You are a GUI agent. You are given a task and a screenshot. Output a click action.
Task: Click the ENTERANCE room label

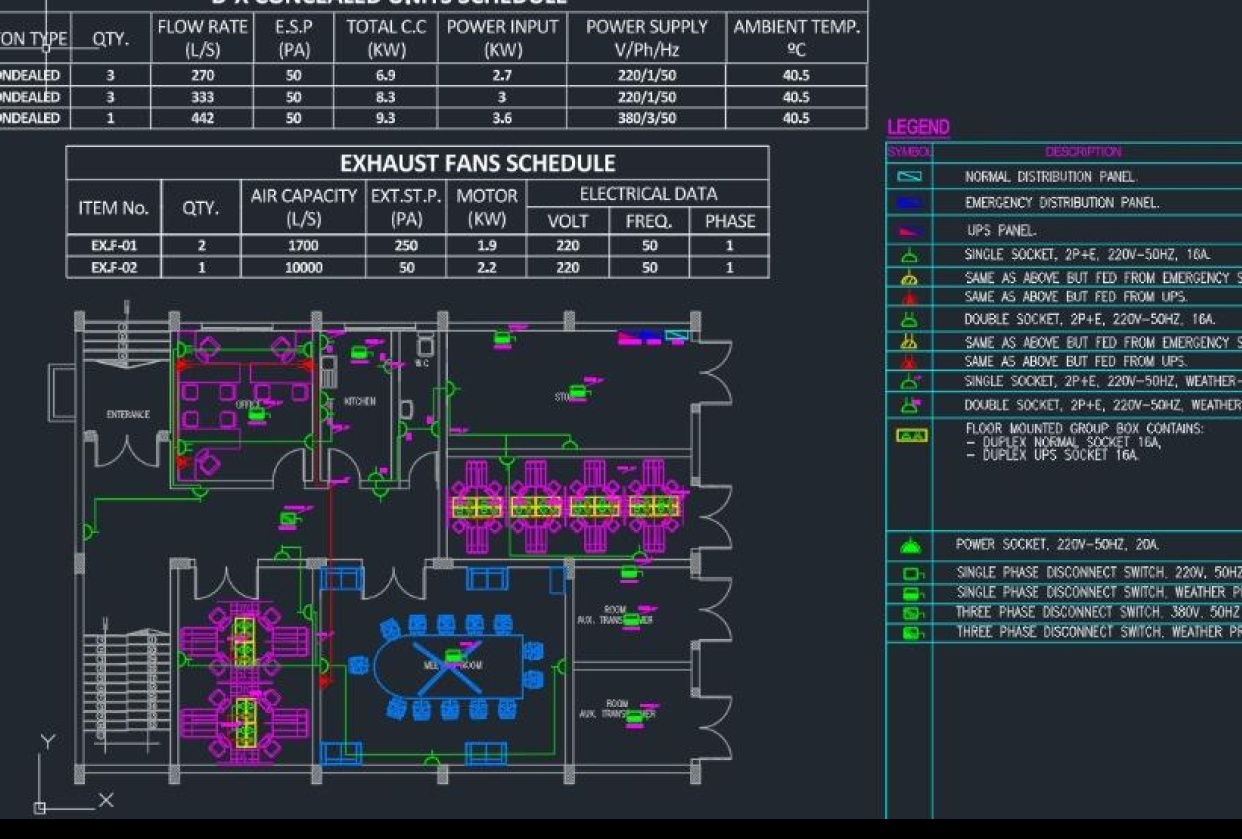(128, 414)
